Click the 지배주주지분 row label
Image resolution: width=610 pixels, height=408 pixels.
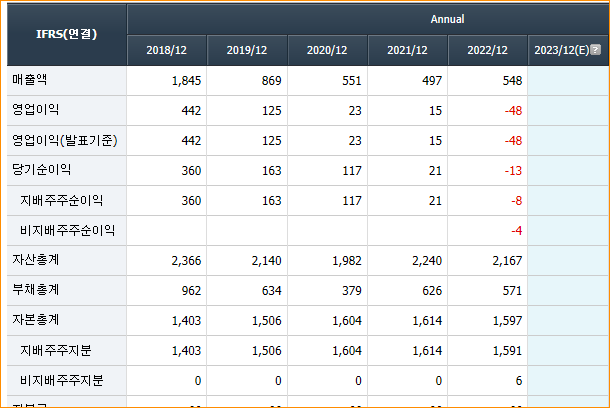[x=56, y=350]
